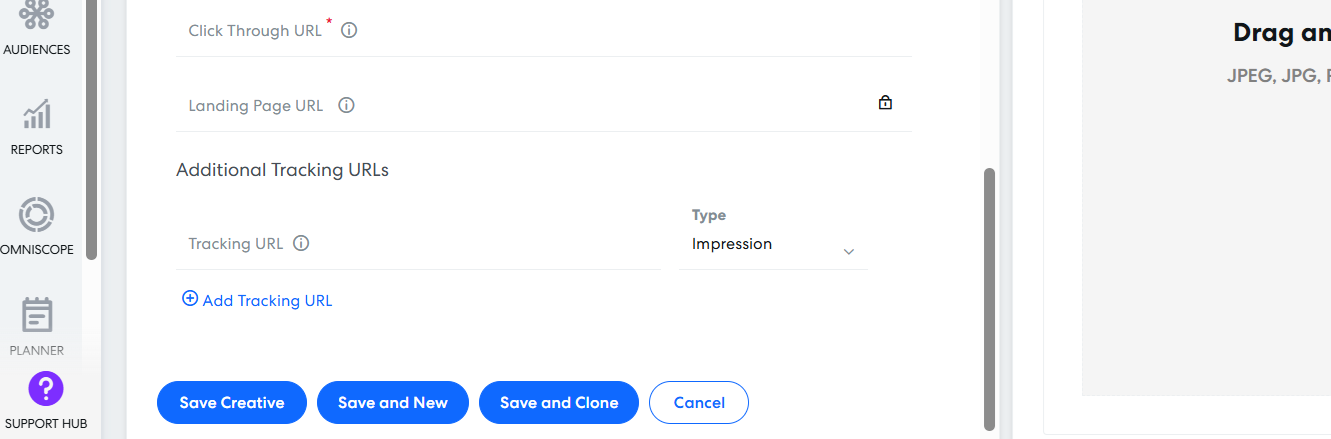Focus the Click Through URL input field
This screenshot has height=439, width=1331.
(x=544, y=31)
